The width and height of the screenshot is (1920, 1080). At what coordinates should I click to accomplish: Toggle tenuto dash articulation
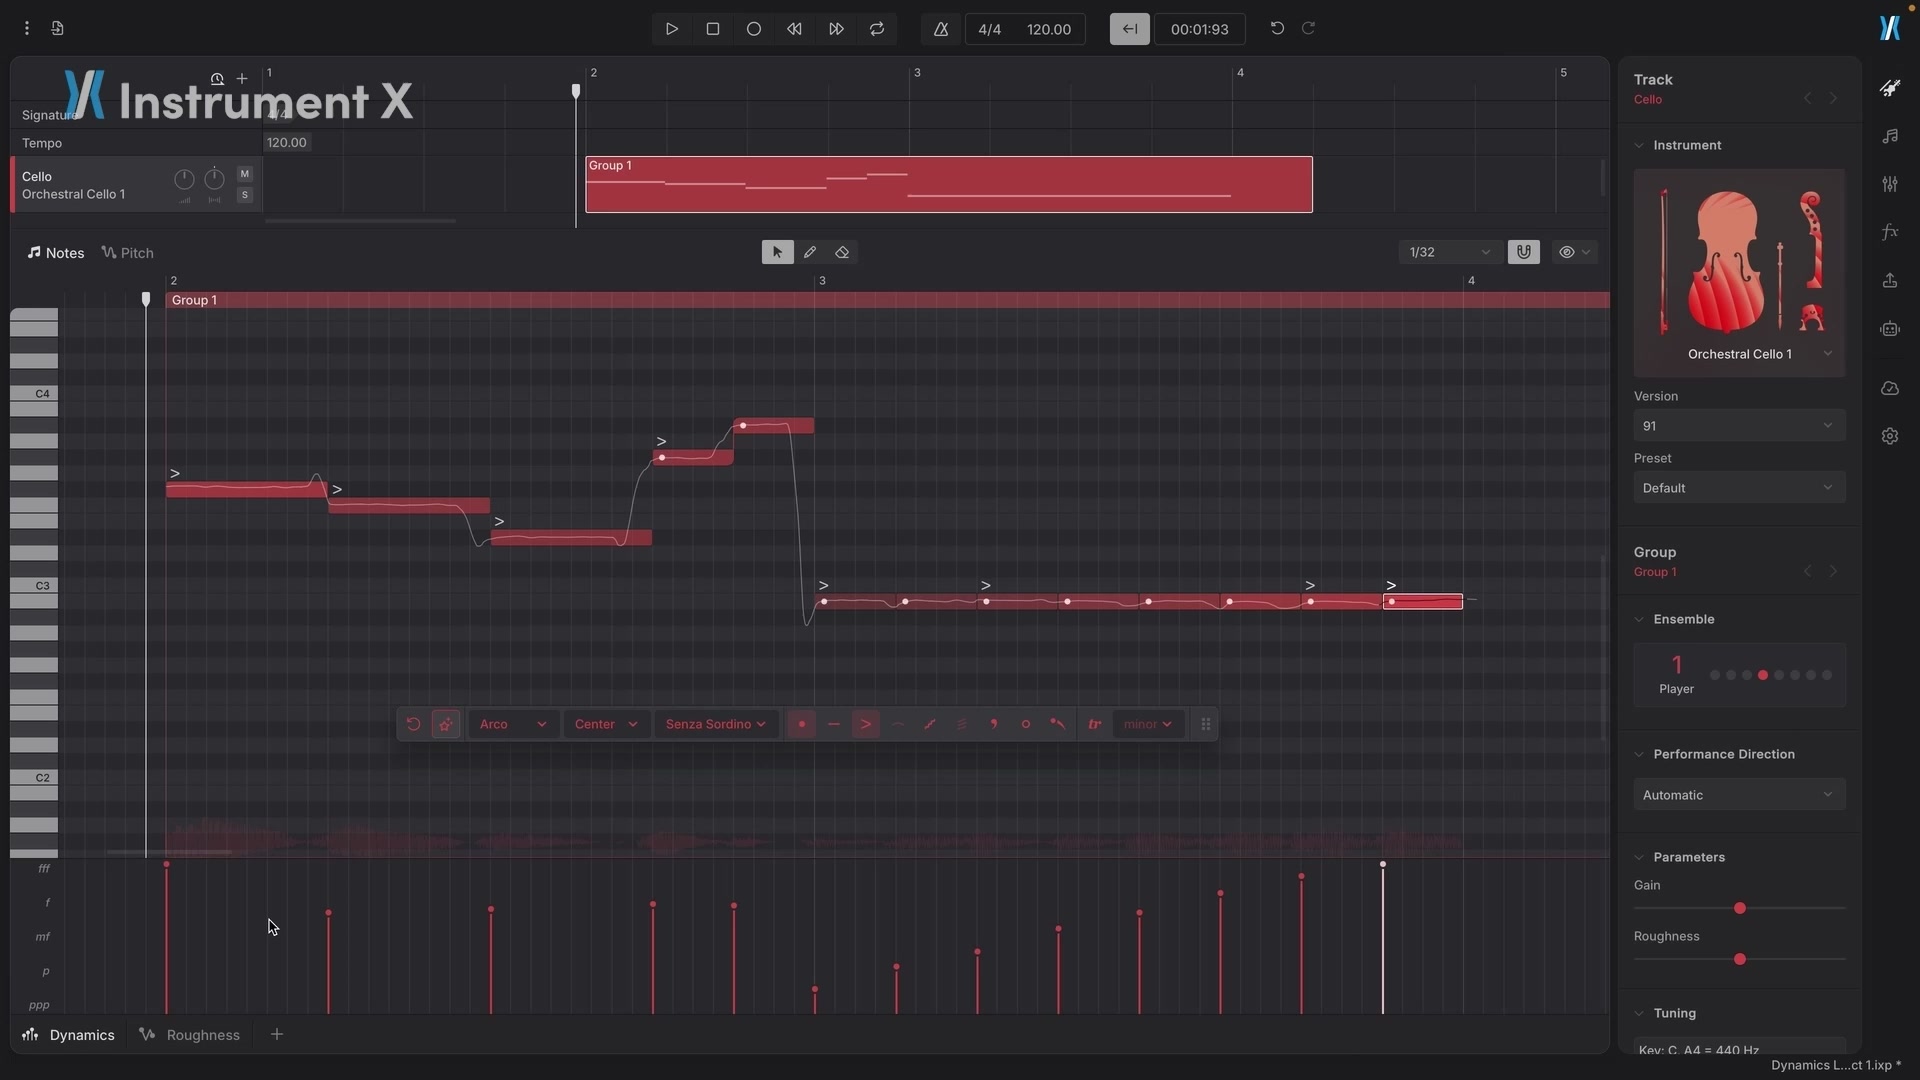833,724
